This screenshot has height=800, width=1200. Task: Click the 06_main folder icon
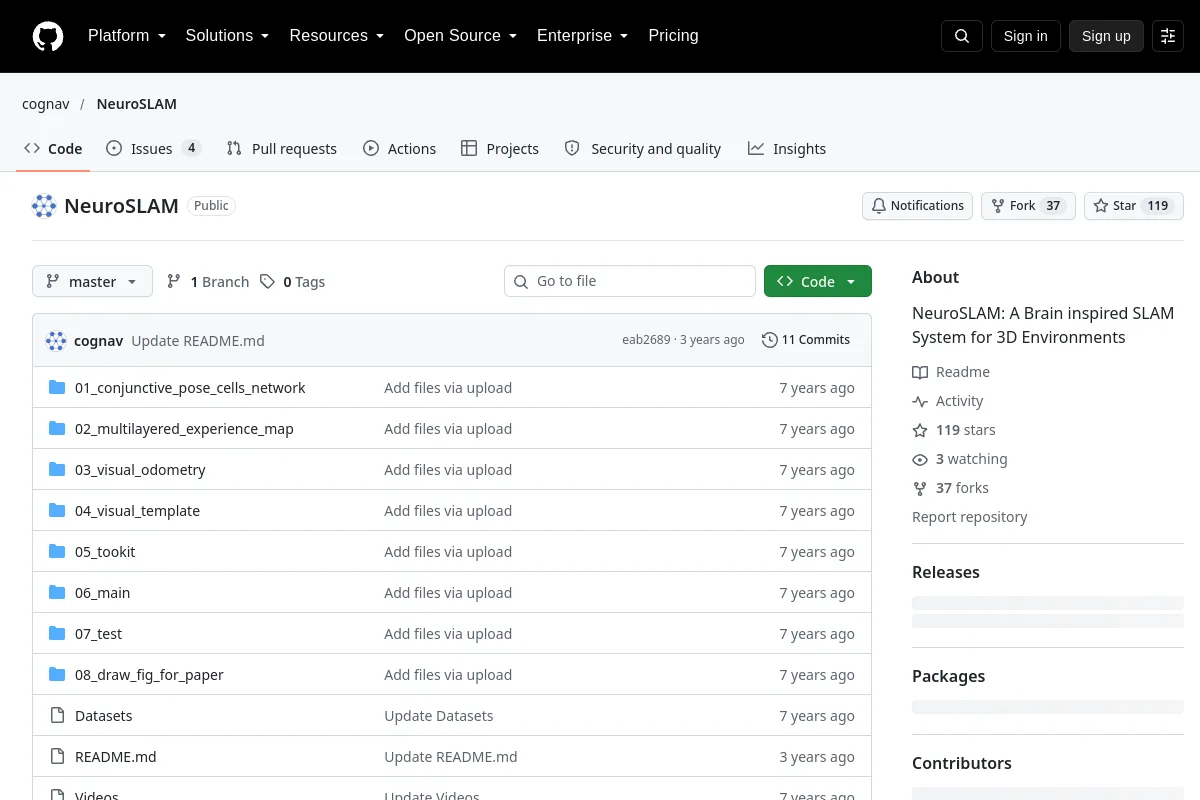coord(57,592)
